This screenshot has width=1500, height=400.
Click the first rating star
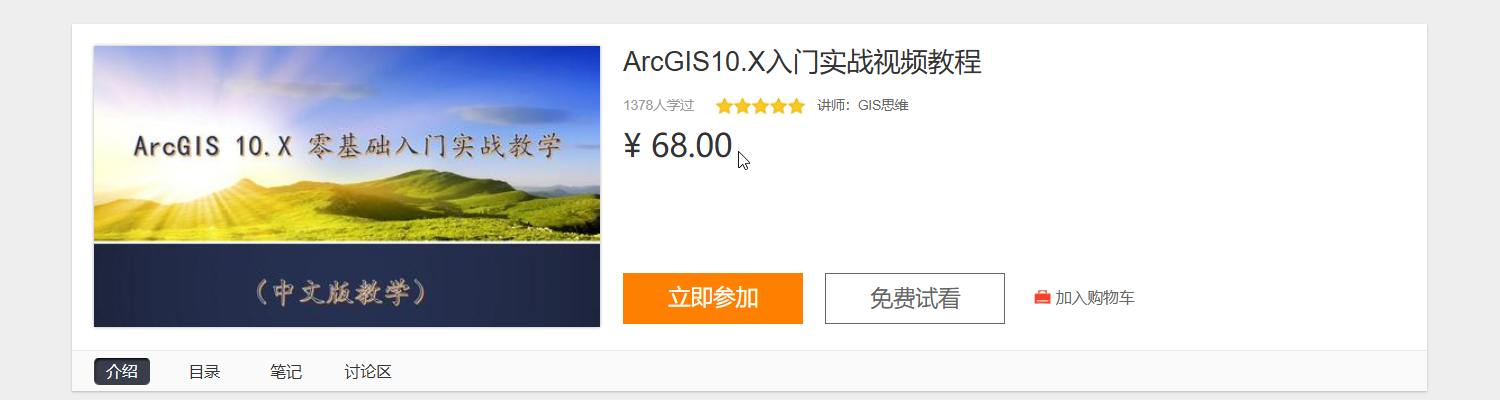point(724,106)
